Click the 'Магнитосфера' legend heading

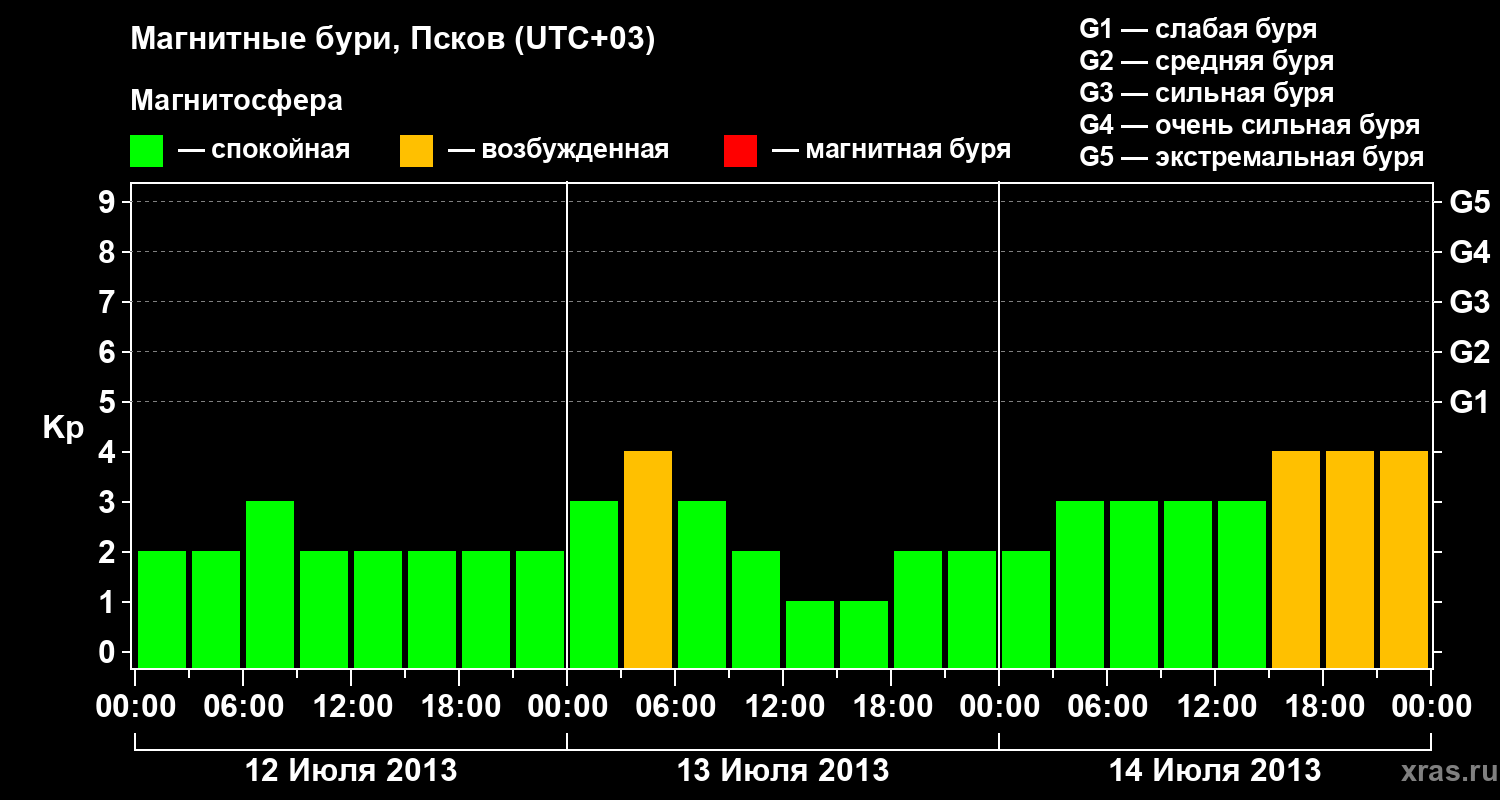click(237, 101)
